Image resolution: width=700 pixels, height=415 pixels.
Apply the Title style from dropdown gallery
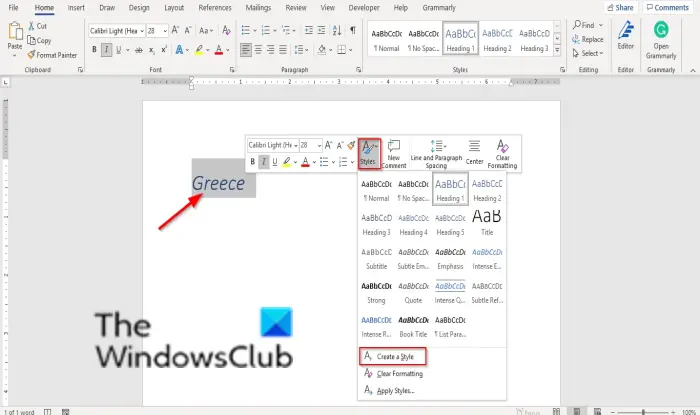487,222
